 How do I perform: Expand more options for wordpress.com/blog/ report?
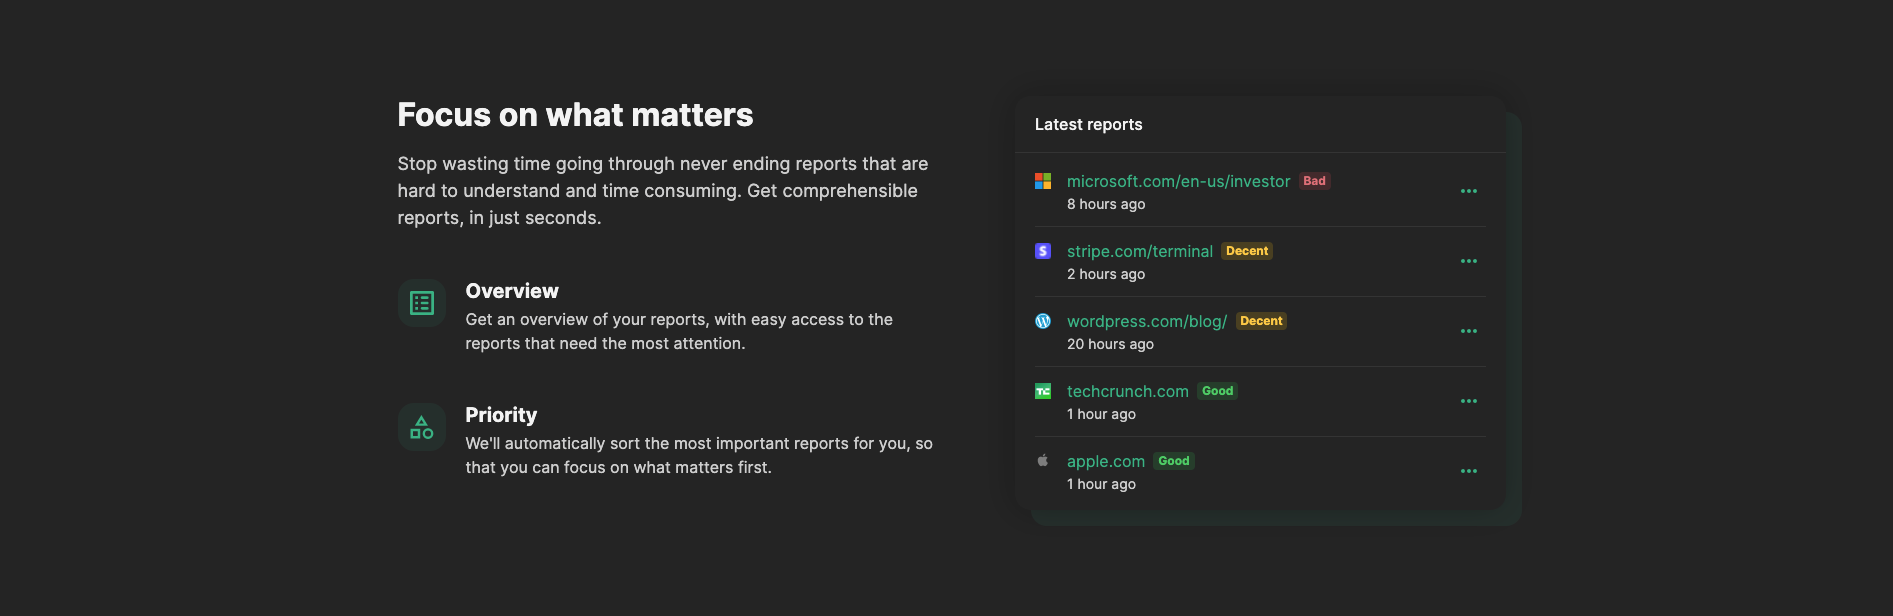[1468, 331]
